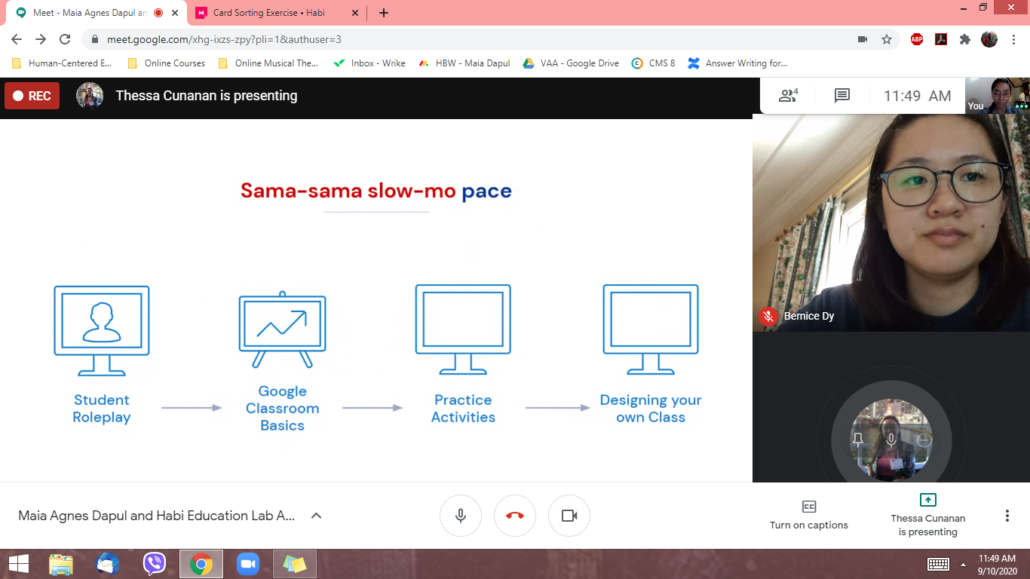Open the participants list icon
This screenshot has height=579, width=1030.
click(788, 96)
